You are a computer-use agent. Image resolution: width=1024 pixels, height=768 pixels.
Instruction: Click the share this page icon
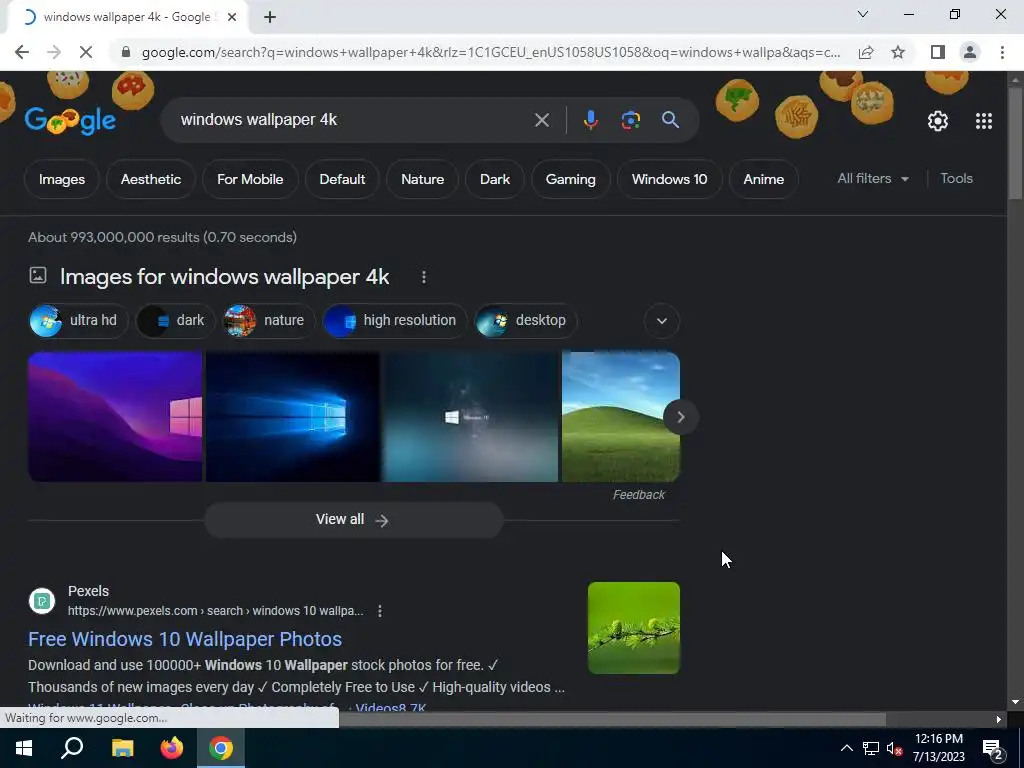tap(866, 52)
